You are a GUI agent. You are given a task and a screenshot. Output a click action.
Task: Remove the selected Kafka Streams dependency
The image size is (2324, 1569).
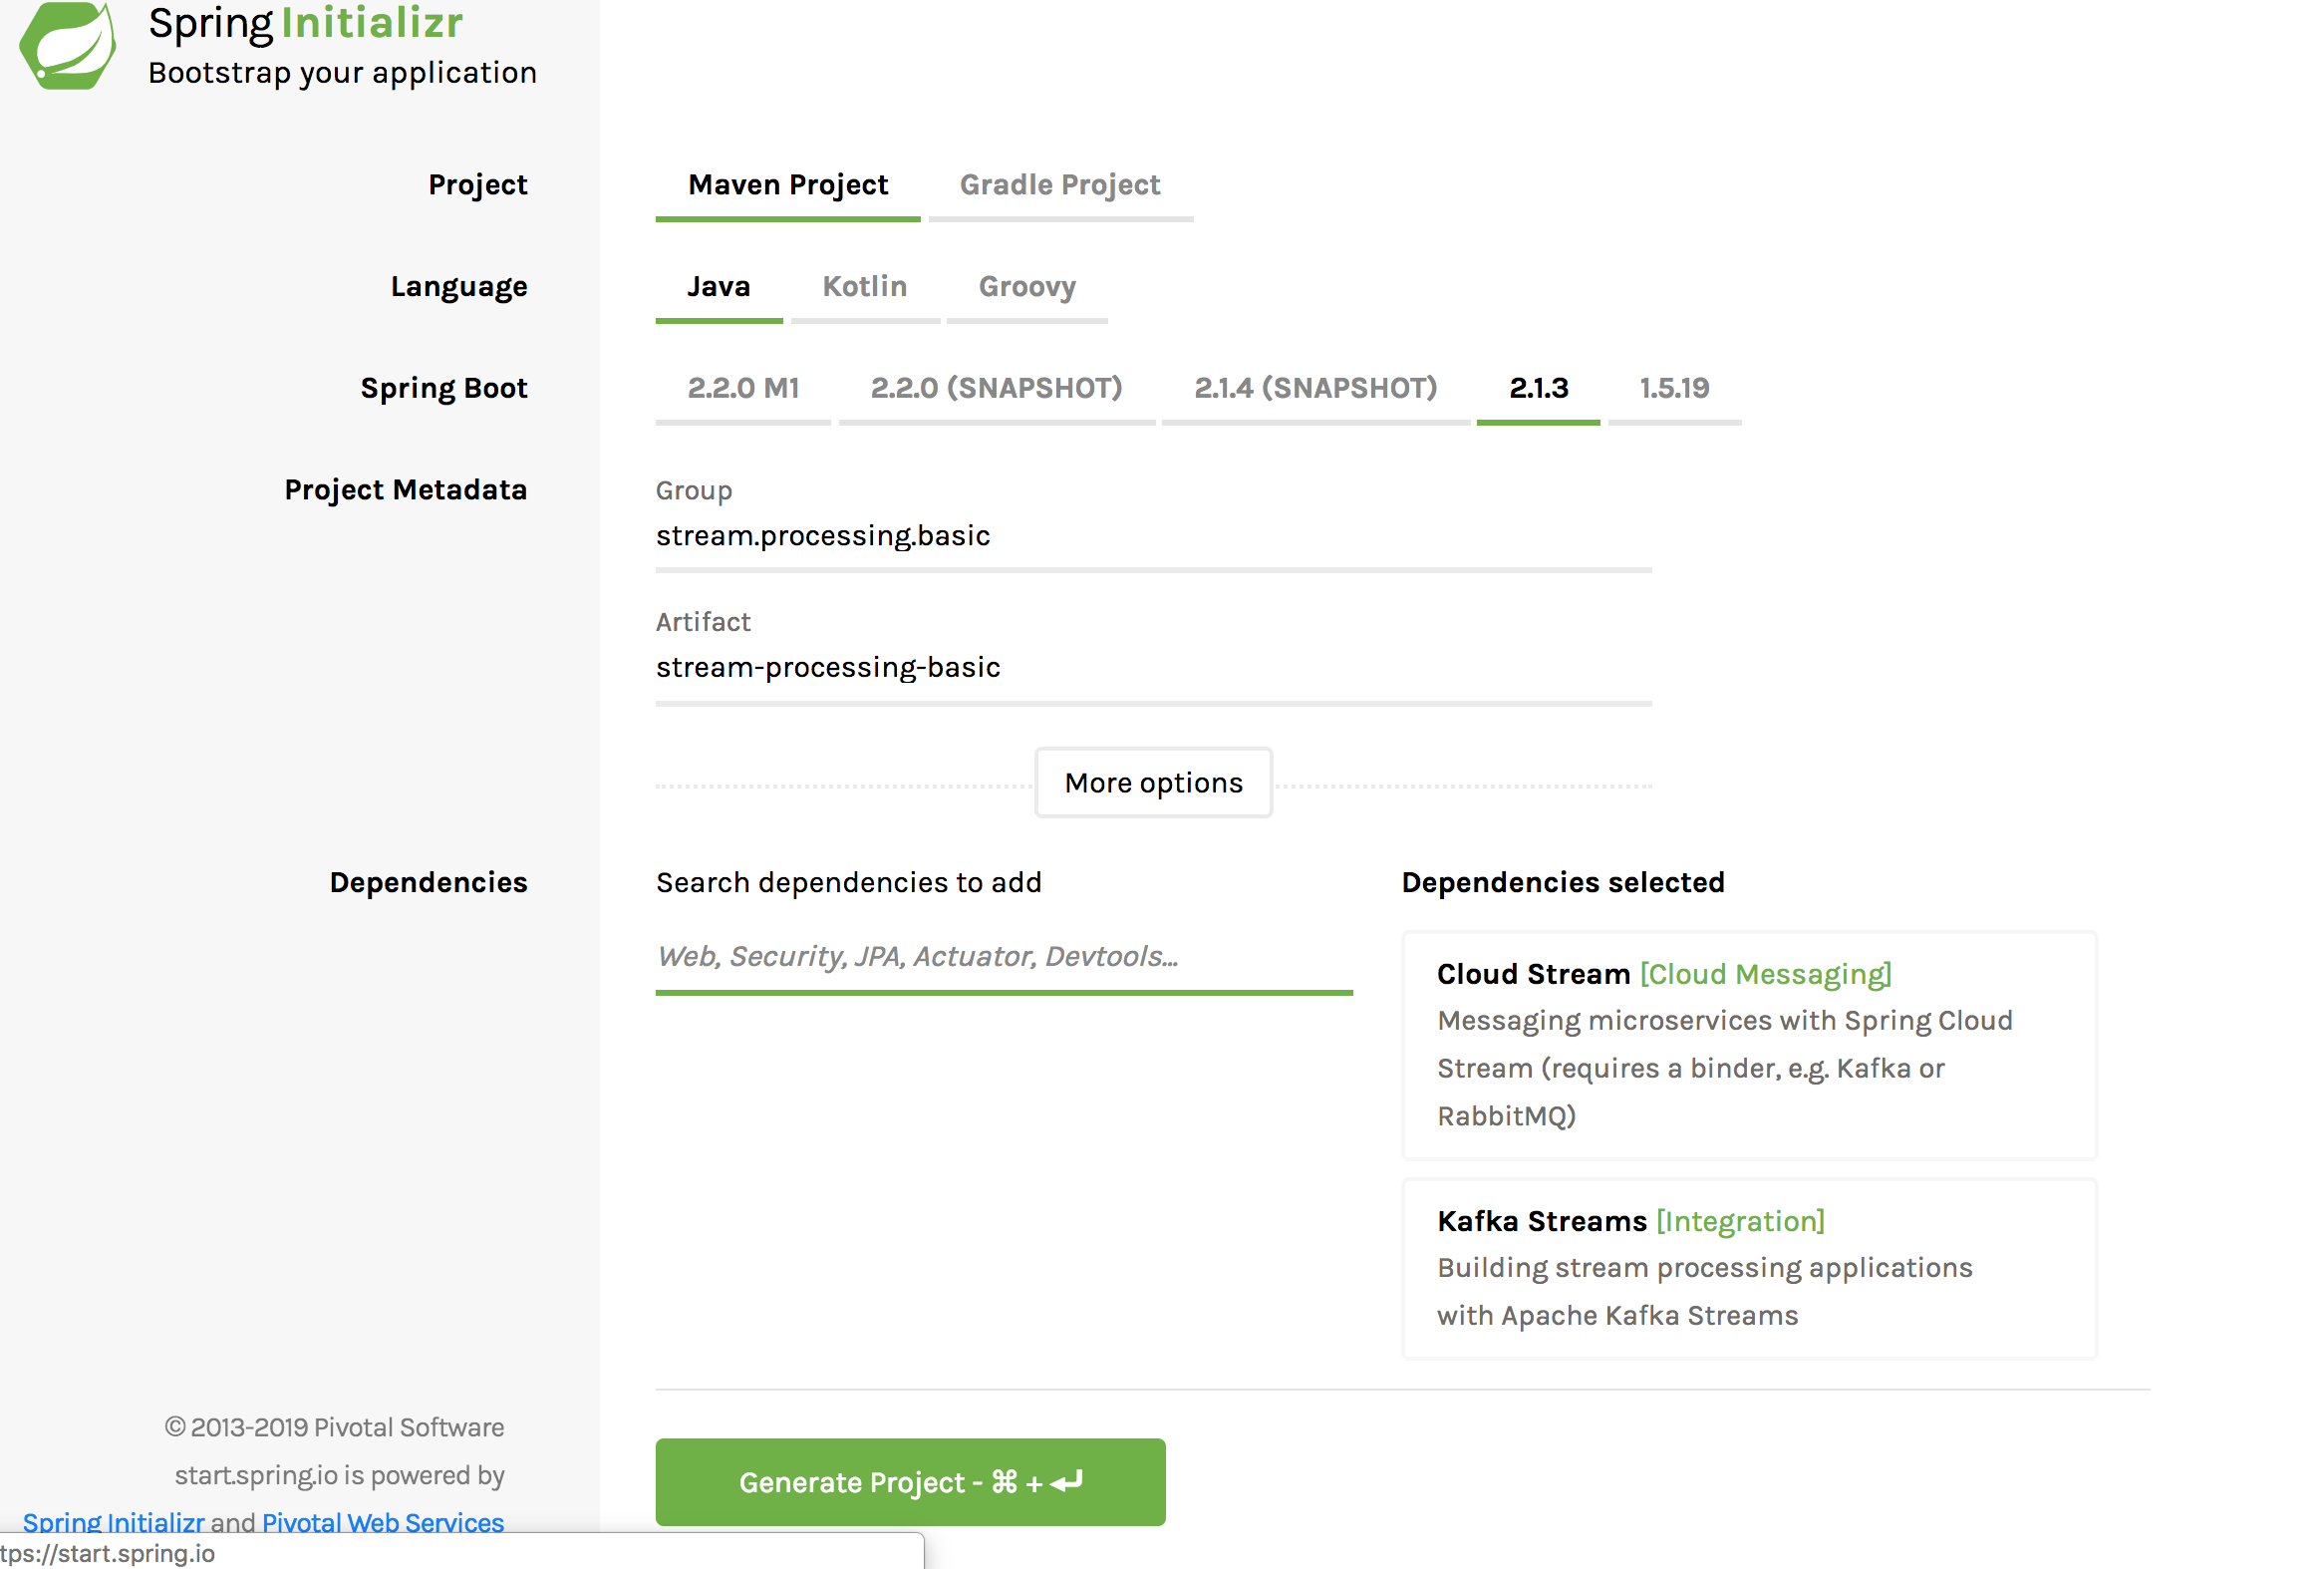1748,1268
